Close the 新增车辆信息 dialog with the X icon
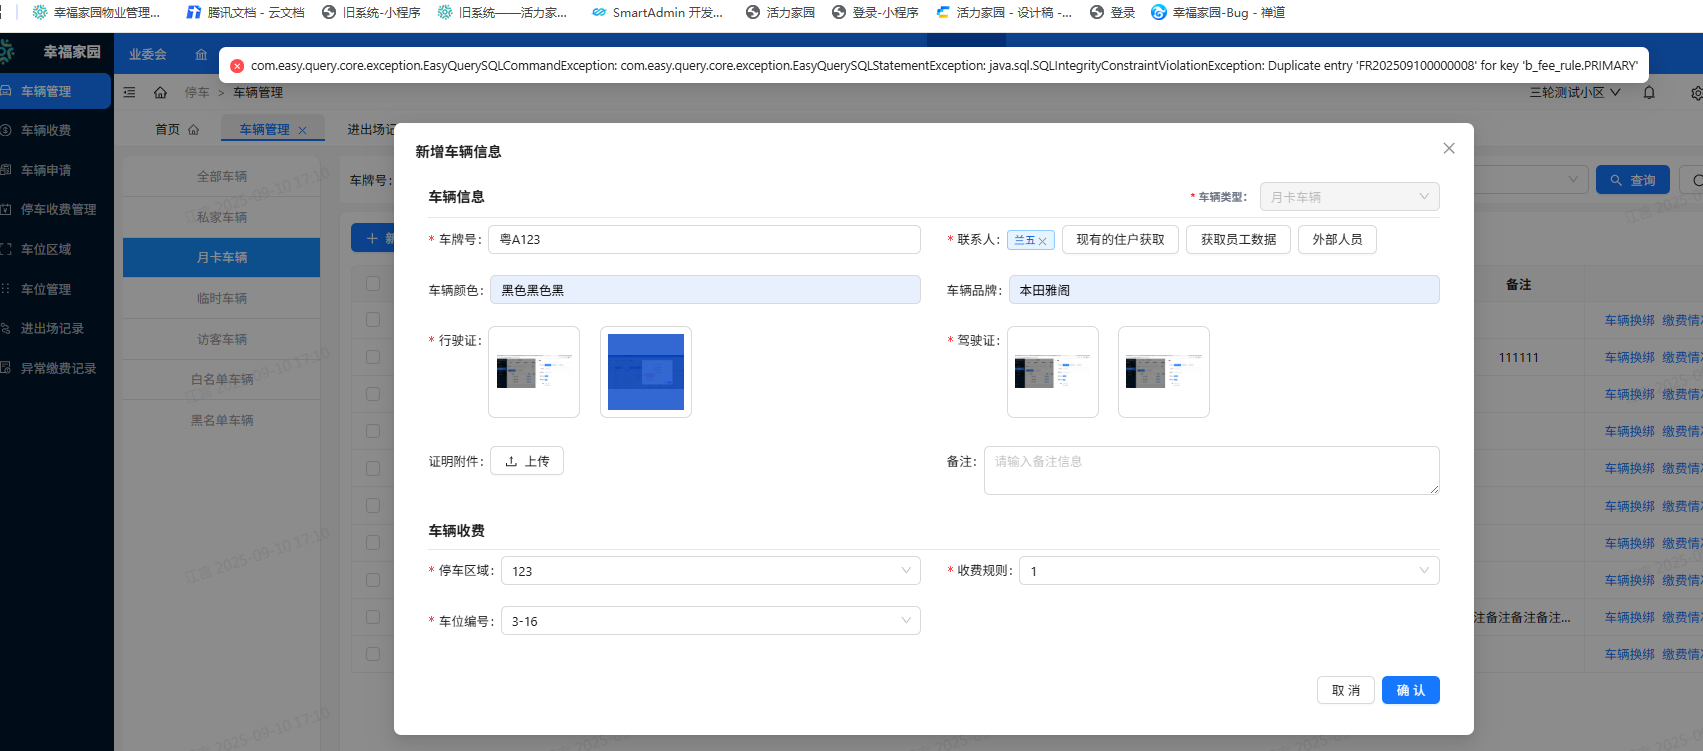Image resolution: width=1703 pixels, height=751 pixels. click(1449, 148)
